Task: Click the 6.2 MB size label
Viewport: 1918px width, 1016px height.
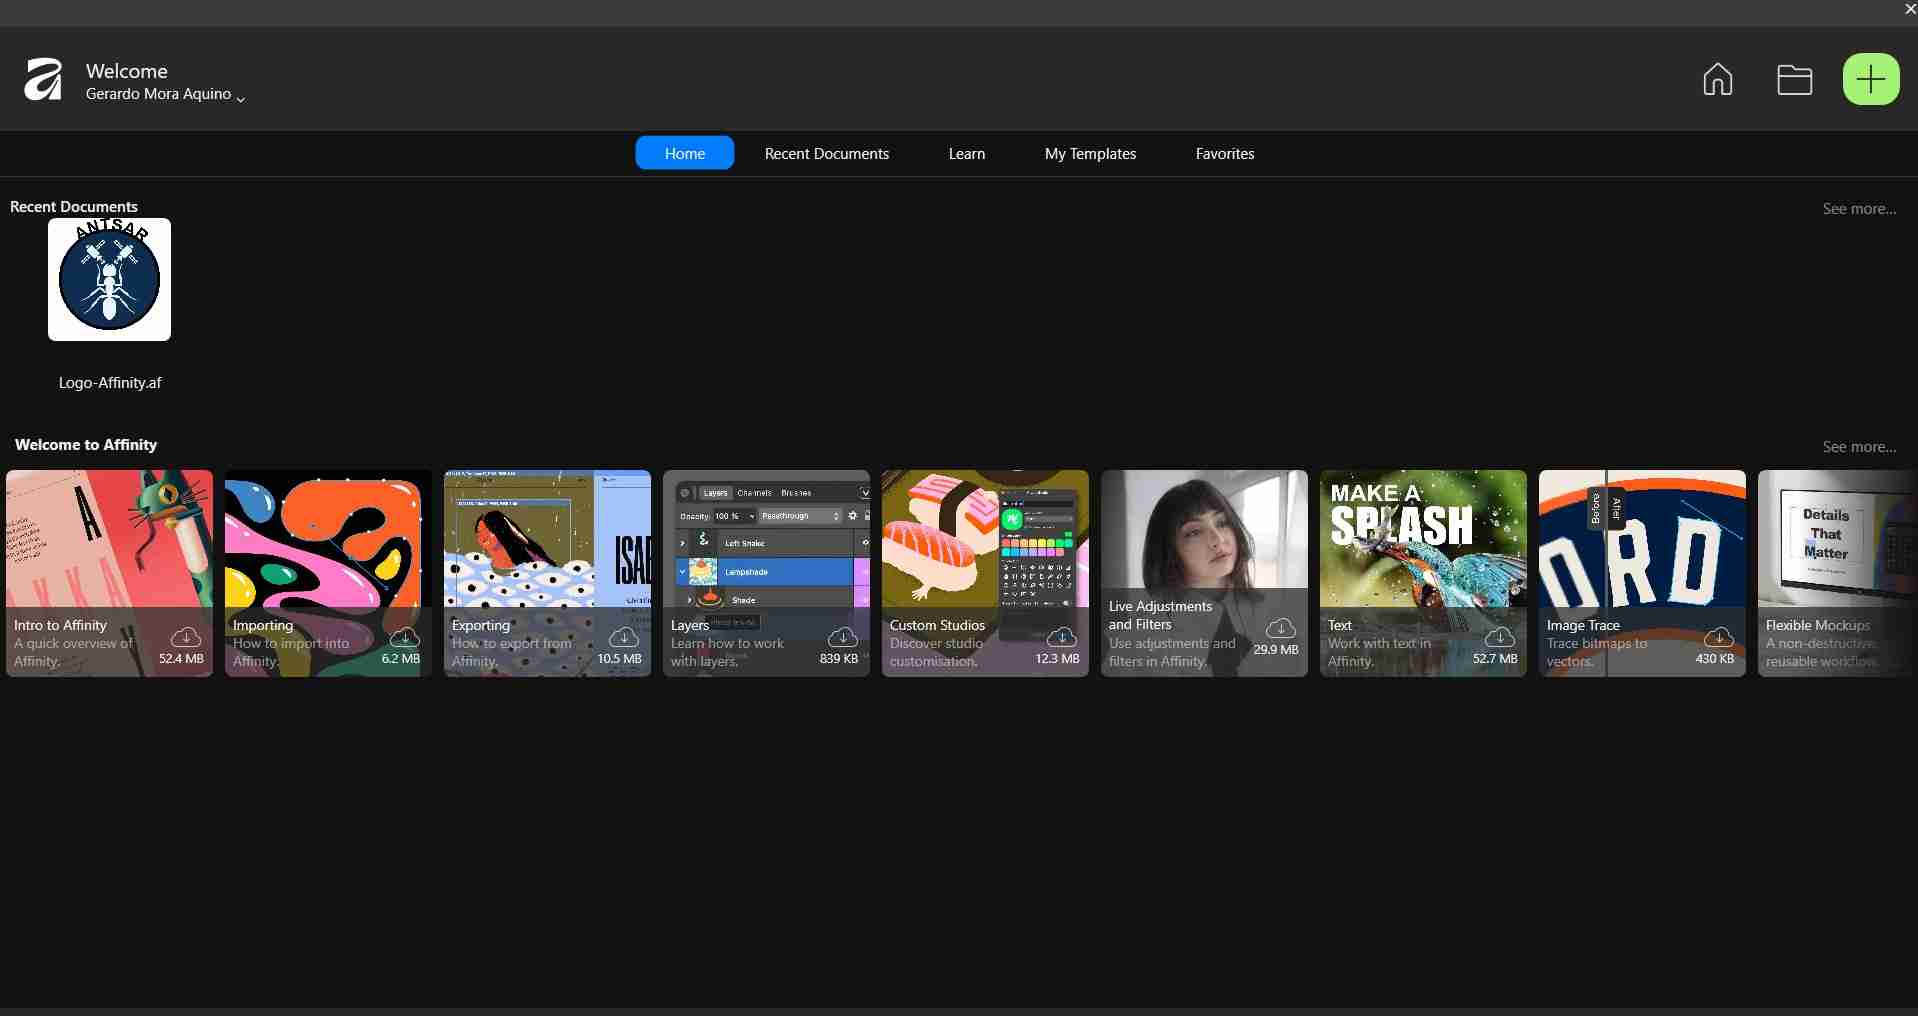Action: tap(401, 658)
